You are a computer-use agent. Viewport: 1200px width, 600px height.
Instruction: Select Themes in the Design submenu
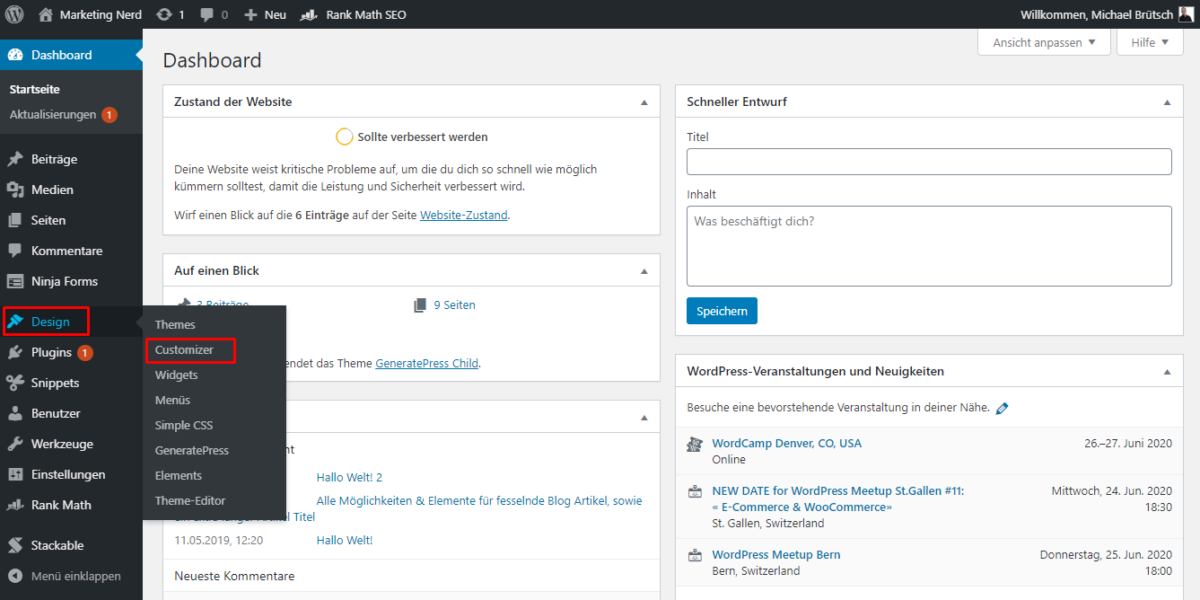(175, 325)
